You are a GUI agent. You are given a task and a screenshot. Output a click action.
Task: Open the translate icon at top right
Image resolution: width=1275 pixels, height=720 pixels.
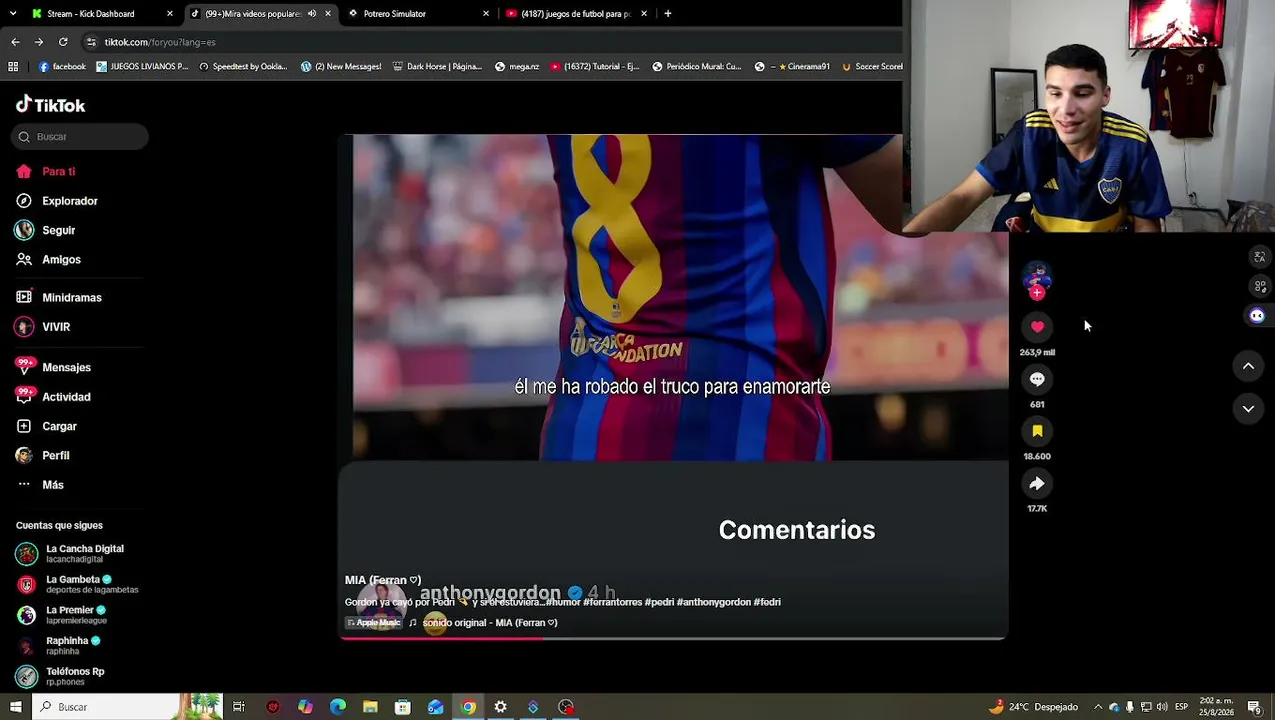pos(1259,257)
